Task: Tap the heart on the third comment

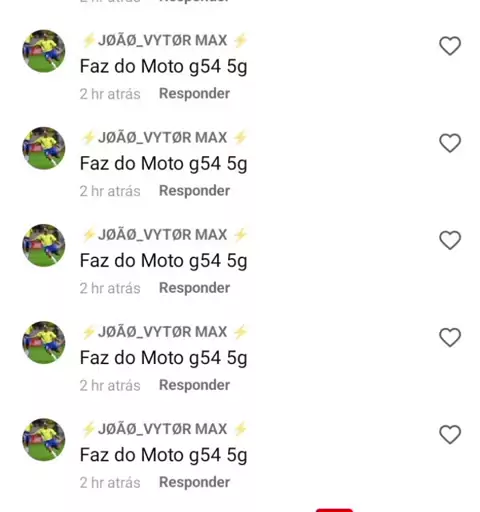Action: (x=450, y=240)
